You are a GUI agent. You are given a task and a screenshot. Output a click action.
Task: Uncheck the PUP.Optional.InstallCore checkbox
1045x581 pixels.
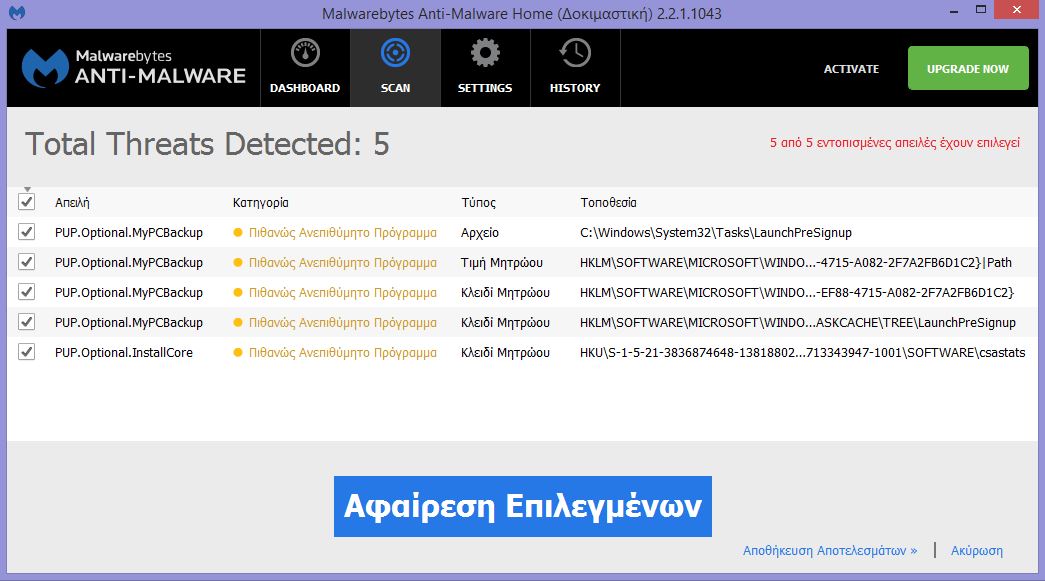tap(27, 352)
